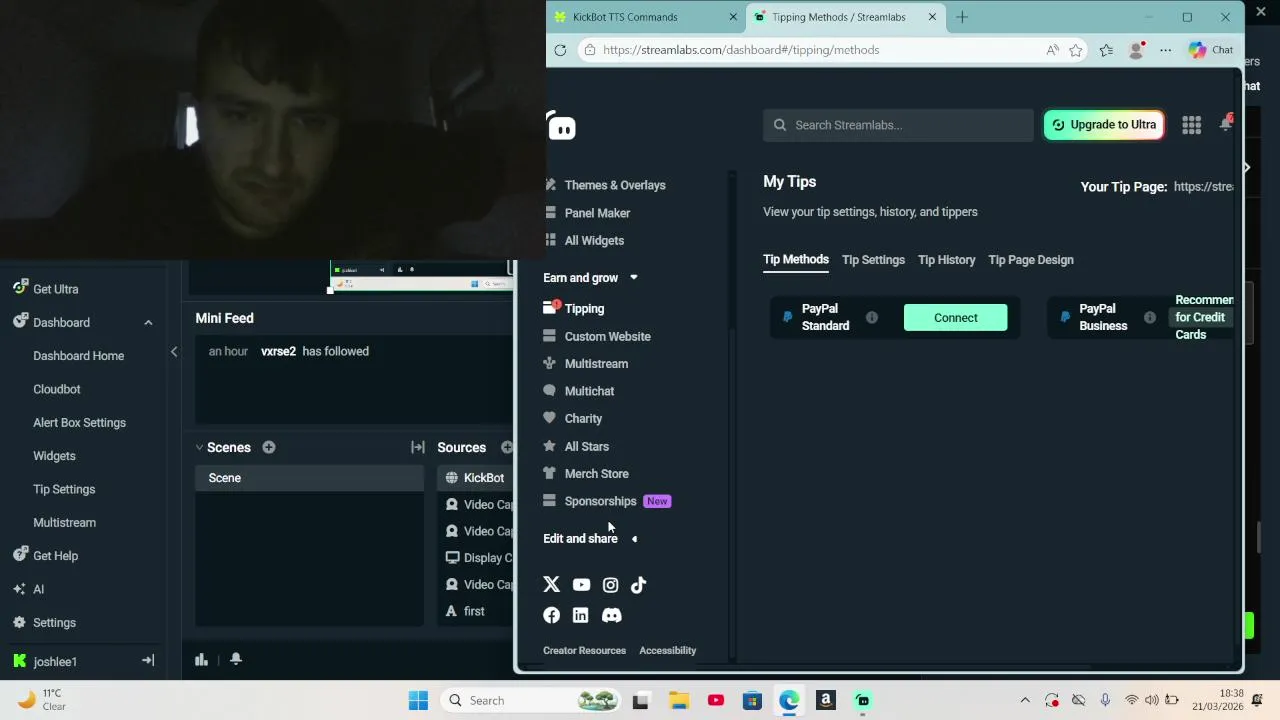Expand the Edit and share section
This screenshot has width=1280, height=720.
(634, 539)
